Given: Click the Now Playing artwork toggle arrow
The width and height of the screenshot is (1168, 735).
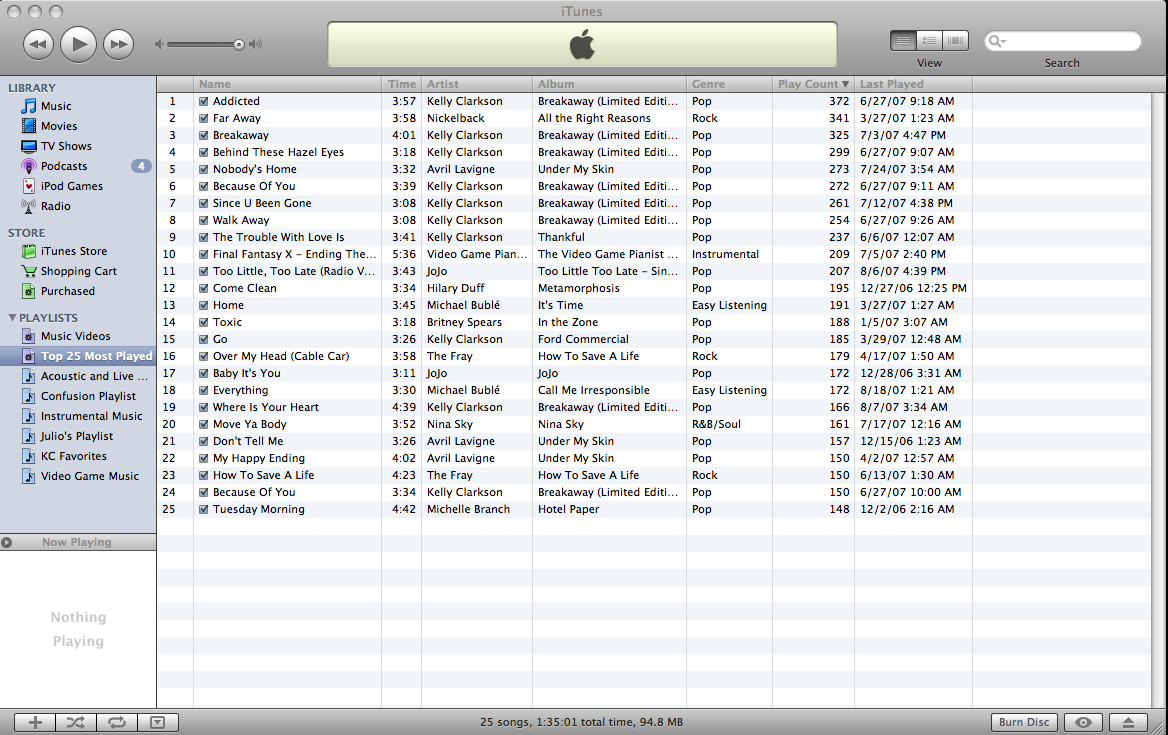Looking at the screenshot, I should click(7, 542).
